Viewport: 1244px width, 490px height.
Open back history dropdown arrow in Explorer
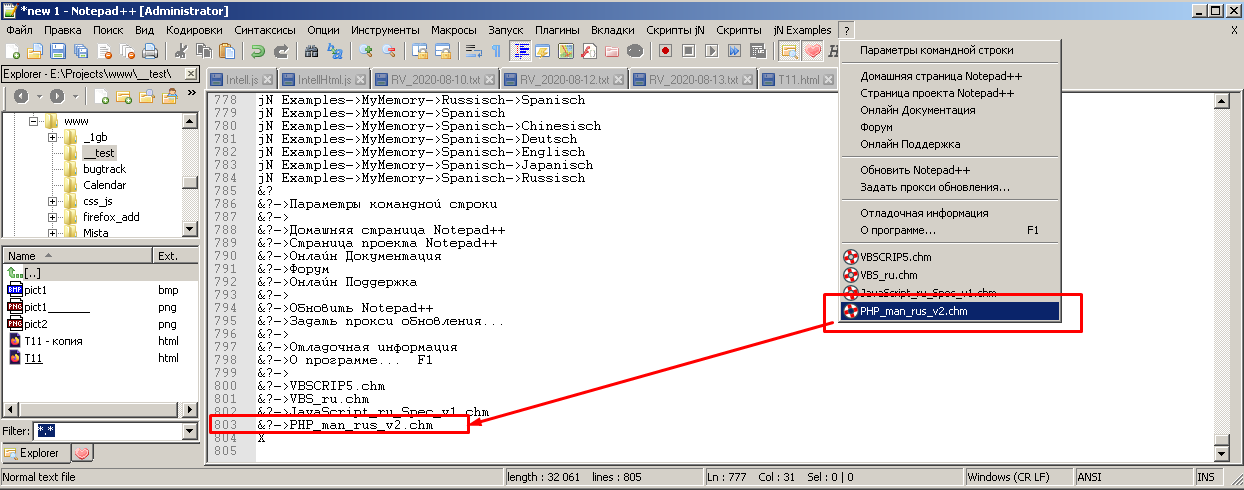38,96
